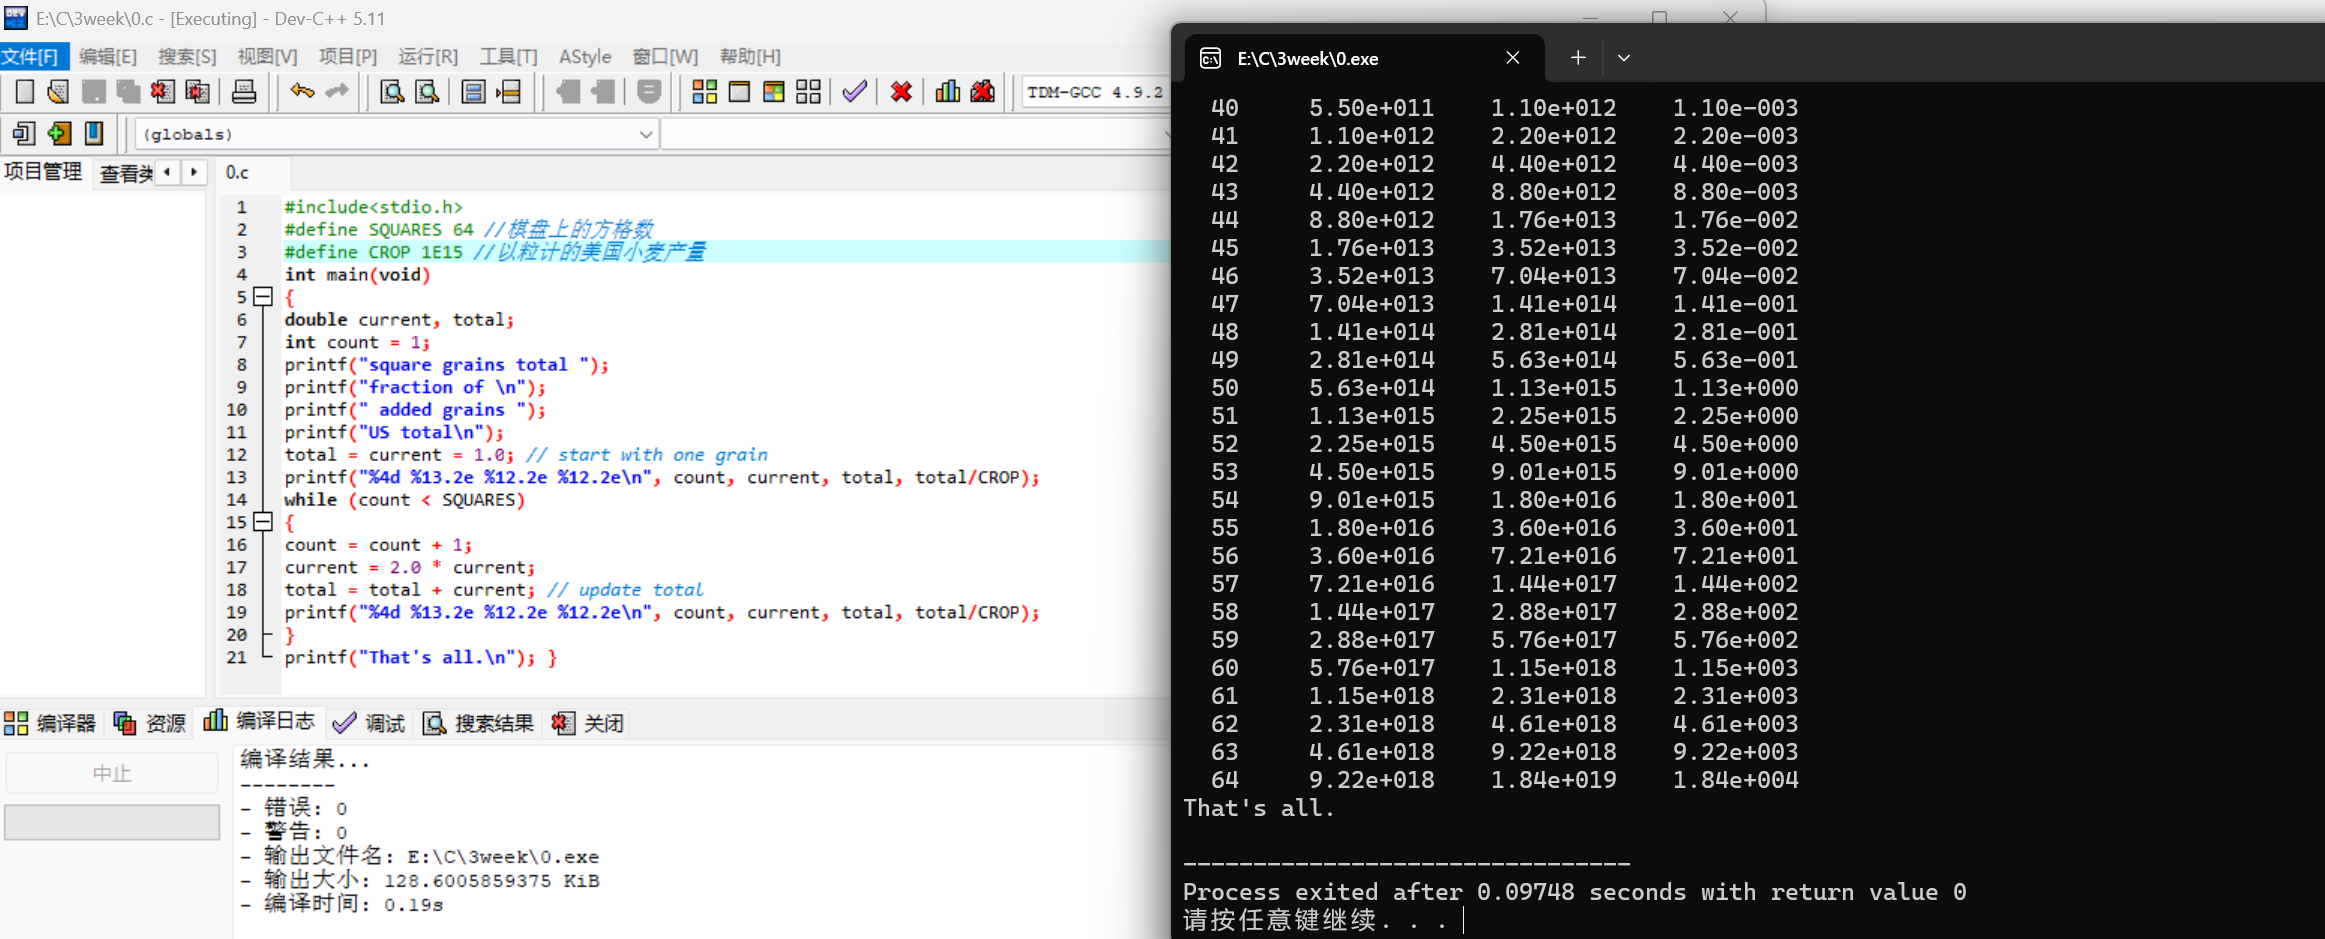Open the AStyle menu
This screenshot has height=939, width=2325.
[x=585, y=57]
